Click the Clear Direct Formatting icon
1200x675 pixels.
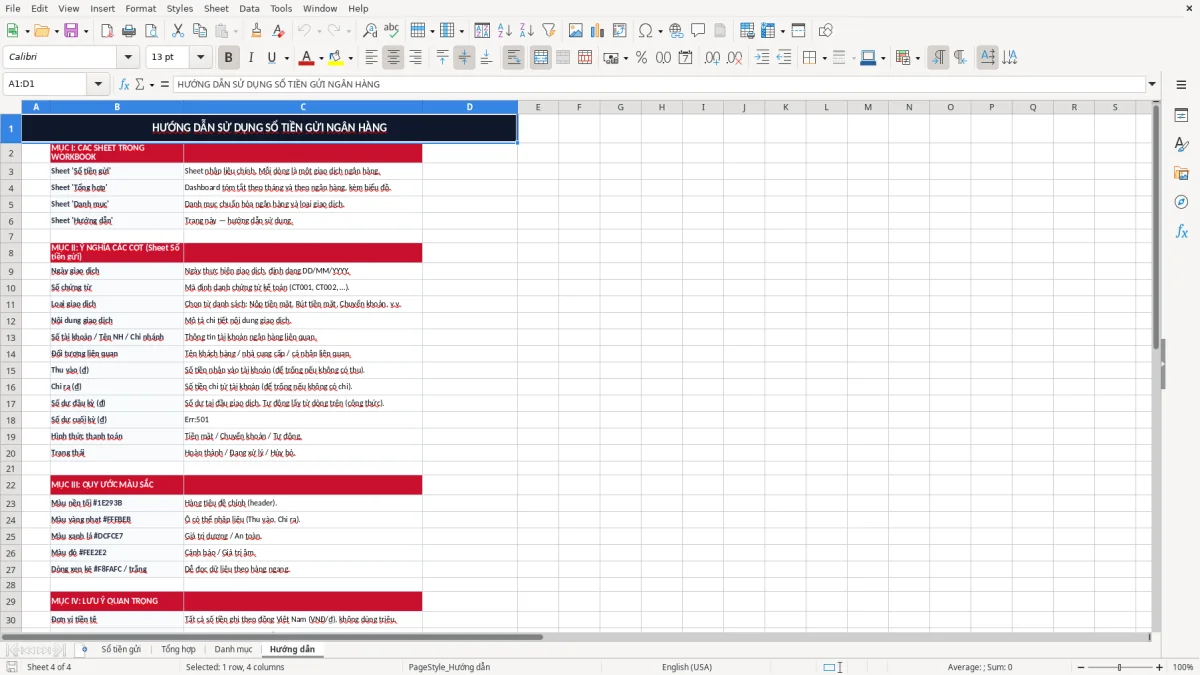[279, 31]
